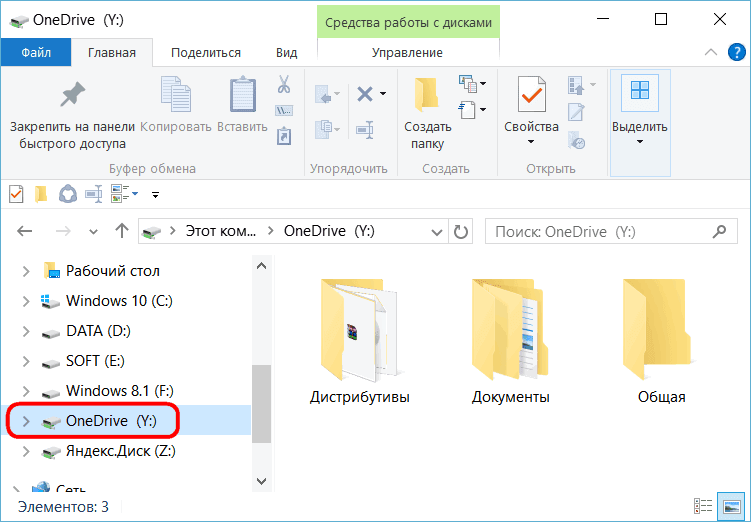This screenshot has width=751, height=522.
Task: Open New item dropdown arrow
Action: [x=483, y=84]
